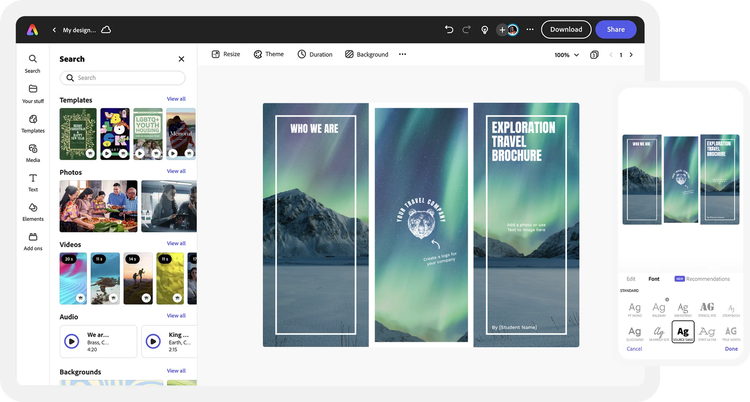
Task: Choose Quicksand font on phone
Action: [635, 333]
